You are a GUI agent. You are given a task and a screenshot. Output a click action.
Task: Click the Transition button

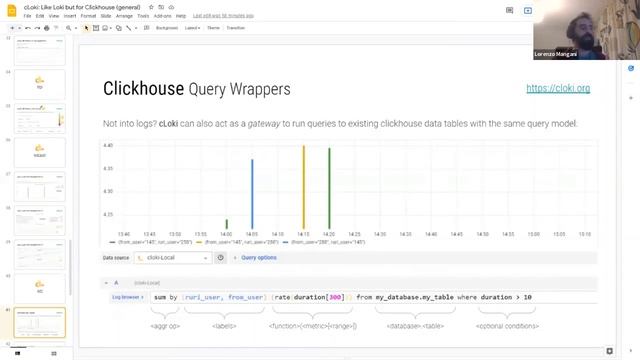point(236,28)
